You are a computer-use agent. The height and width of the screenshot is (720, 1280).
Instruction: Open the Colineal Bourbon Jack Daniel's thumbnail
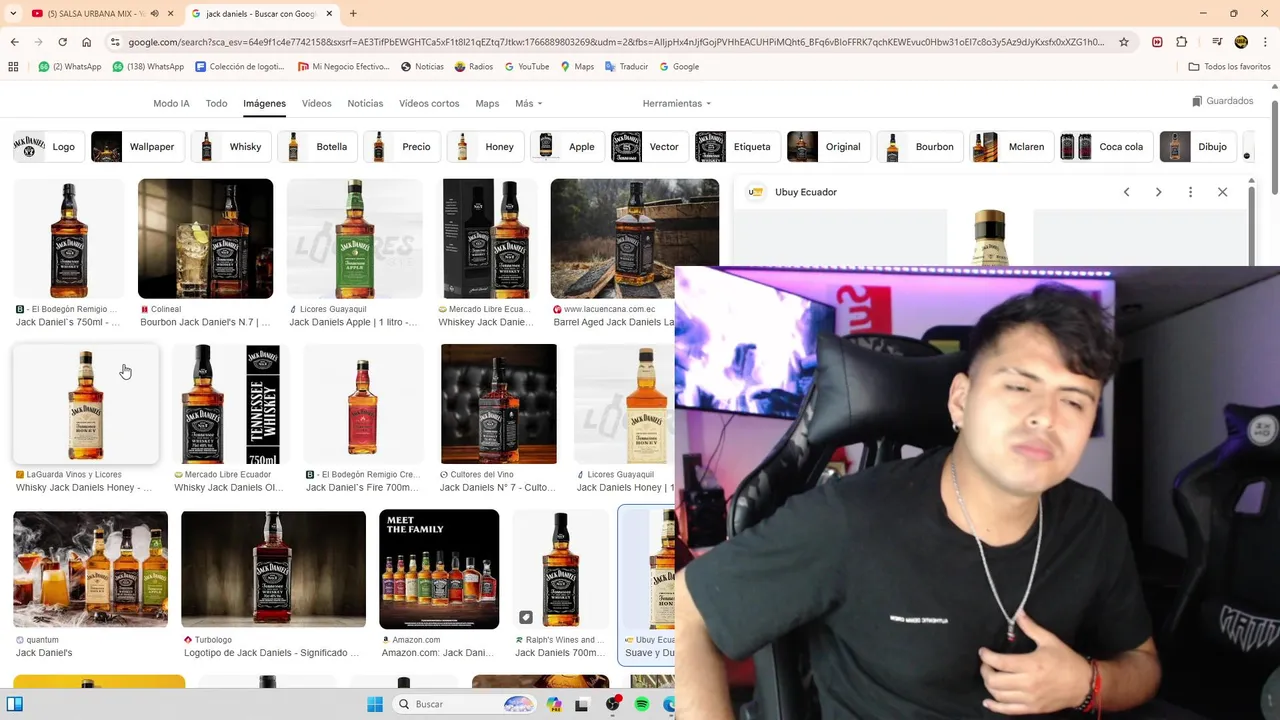205,239
